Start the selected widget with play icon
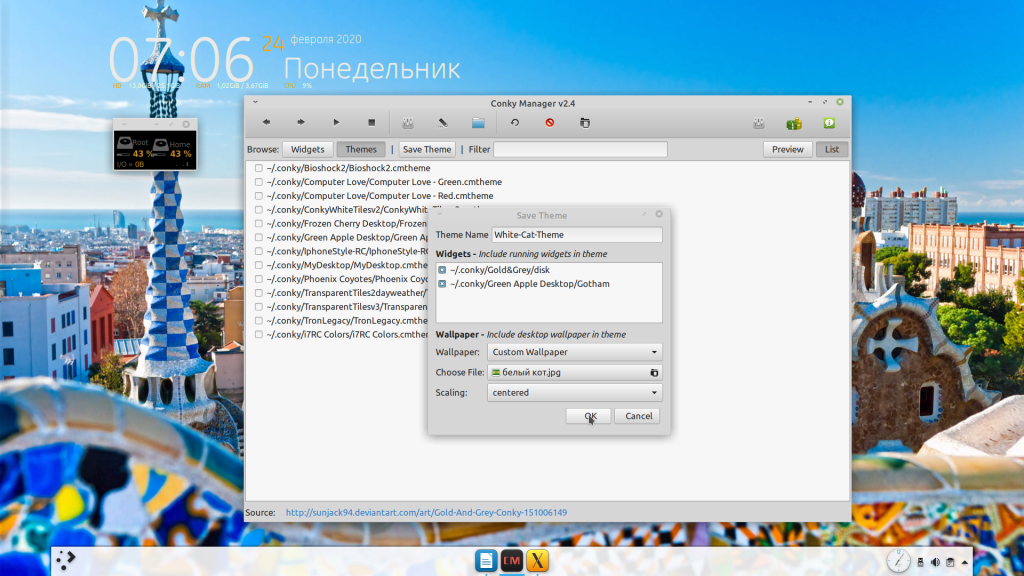 coord(336,123)
